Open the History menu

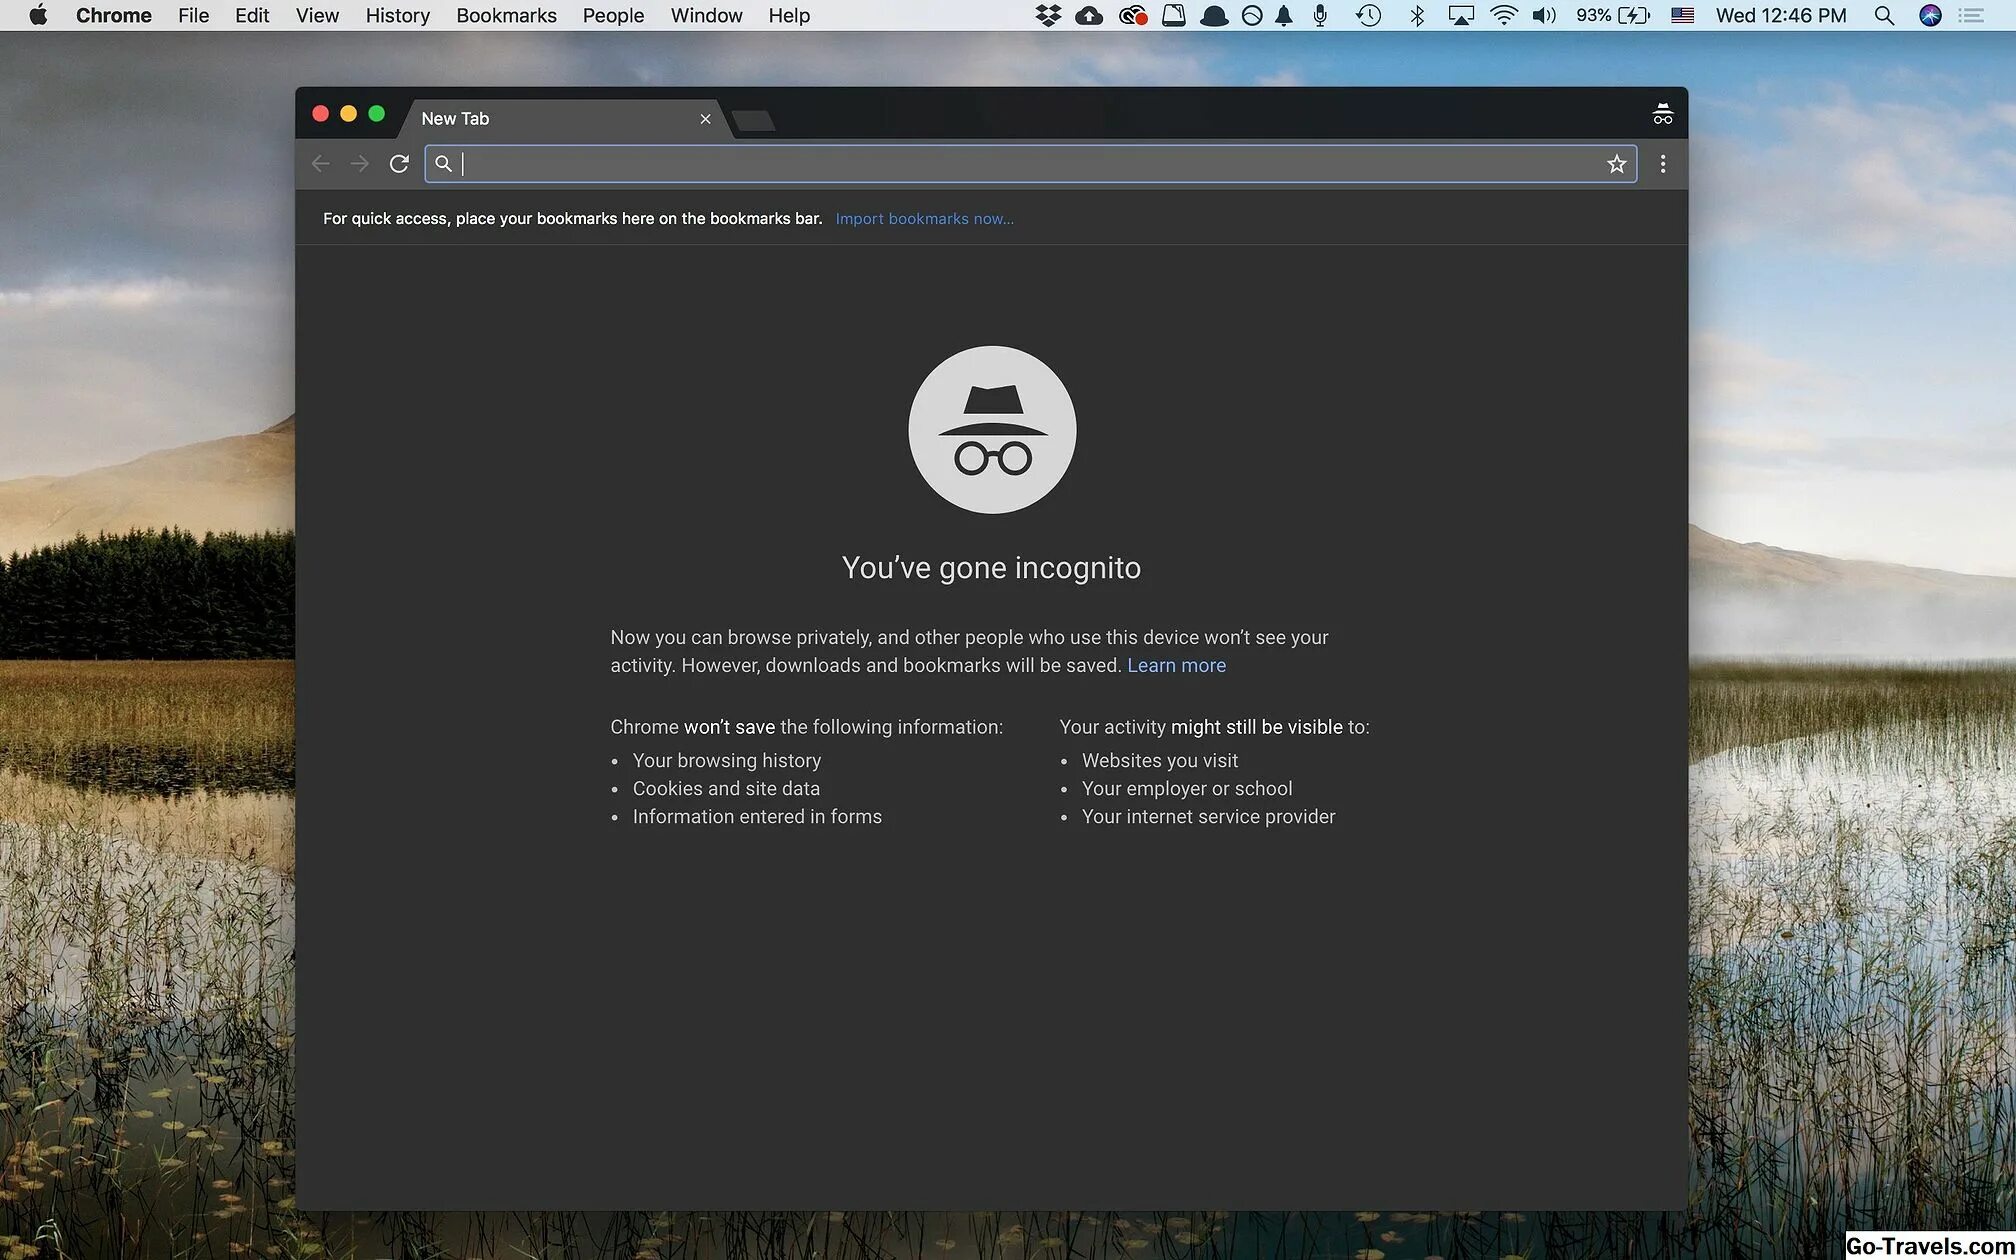pyautogui.click(x=397, y=16)
